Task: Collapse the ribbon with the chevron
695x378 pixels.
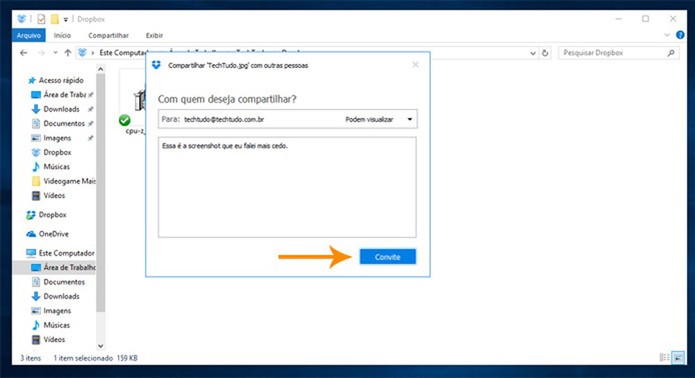Action: pos(667,35)
